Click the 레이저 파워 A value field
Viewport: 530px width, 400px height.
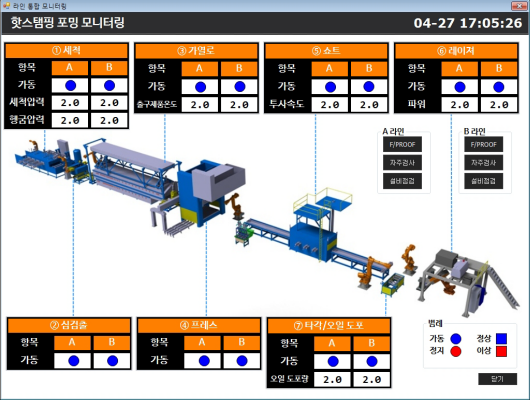click(x=460, y=104)
